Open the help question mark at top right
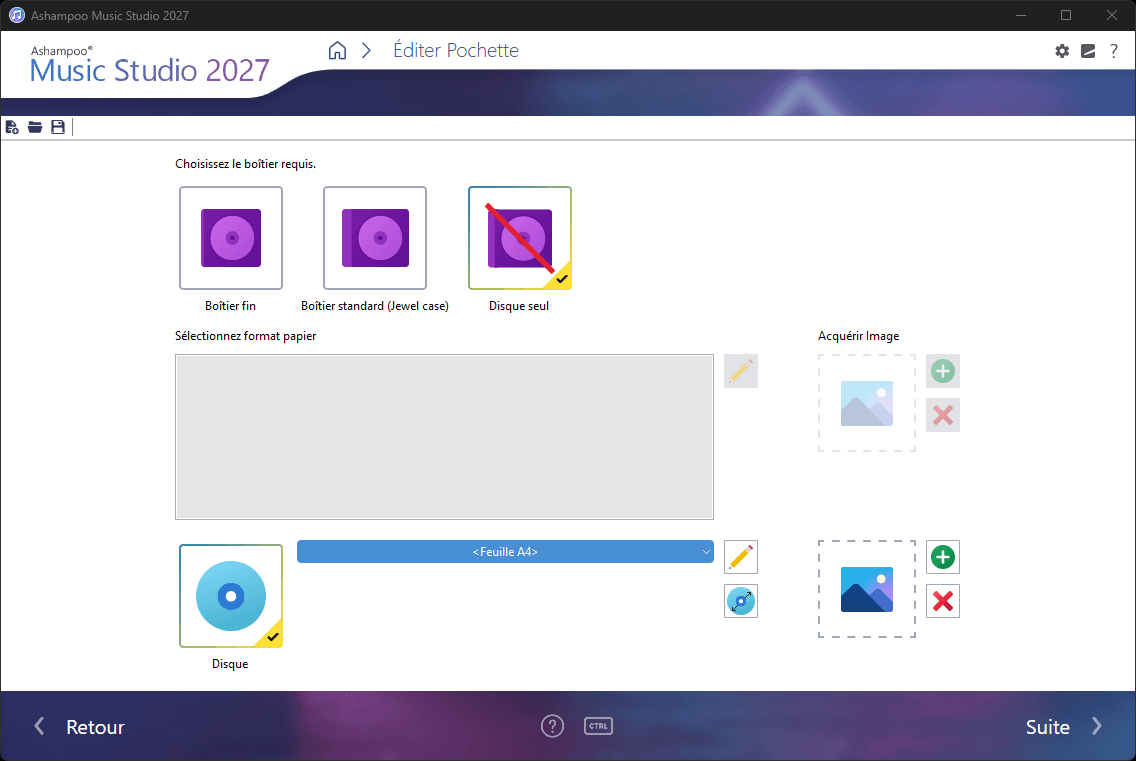This screenshot has height=761, width=1136. pyautogui.click(x=1114, y=51)
